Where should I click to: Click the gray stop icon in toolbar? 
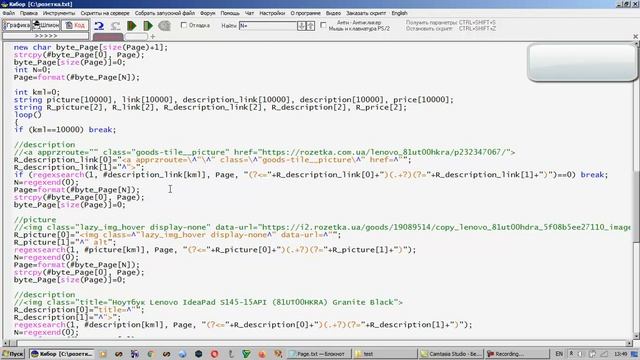164,26
